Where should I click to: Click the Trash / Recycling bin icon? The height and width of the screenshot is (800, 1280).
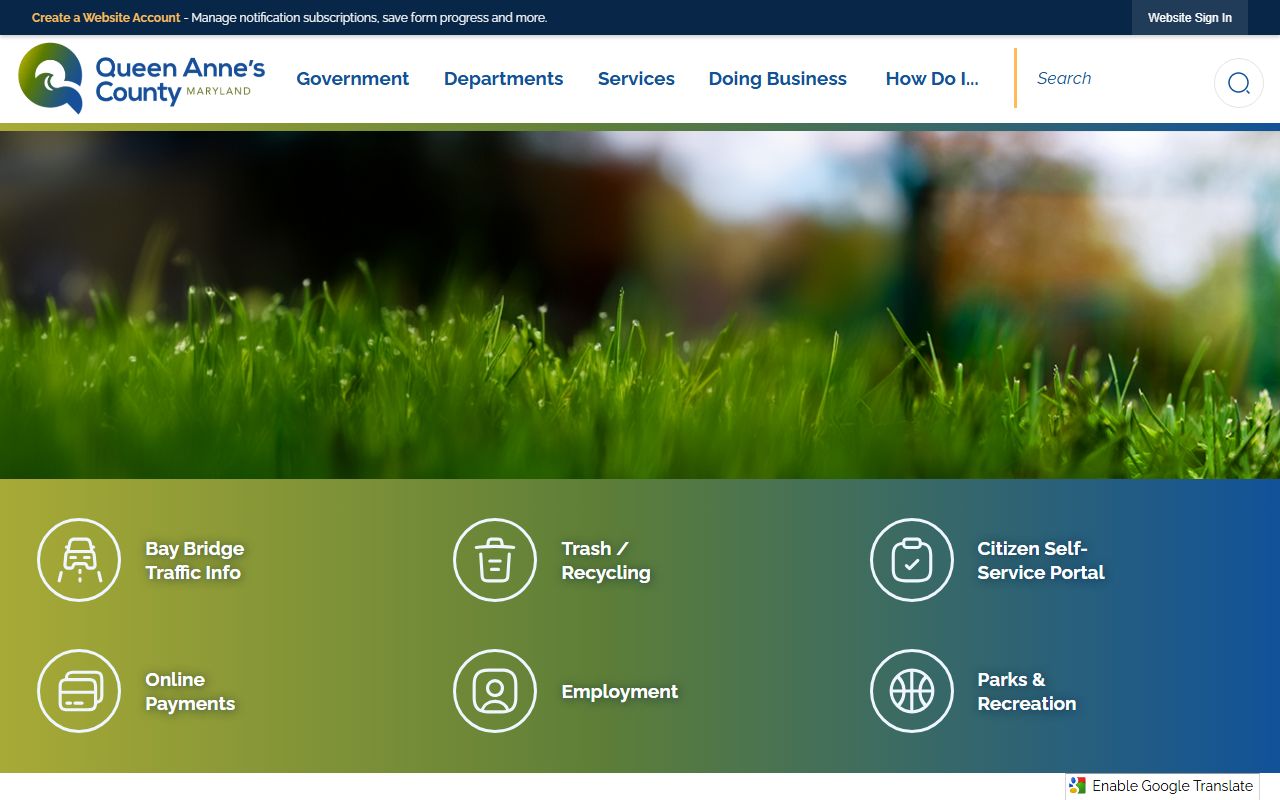click(x=495, y=560)
